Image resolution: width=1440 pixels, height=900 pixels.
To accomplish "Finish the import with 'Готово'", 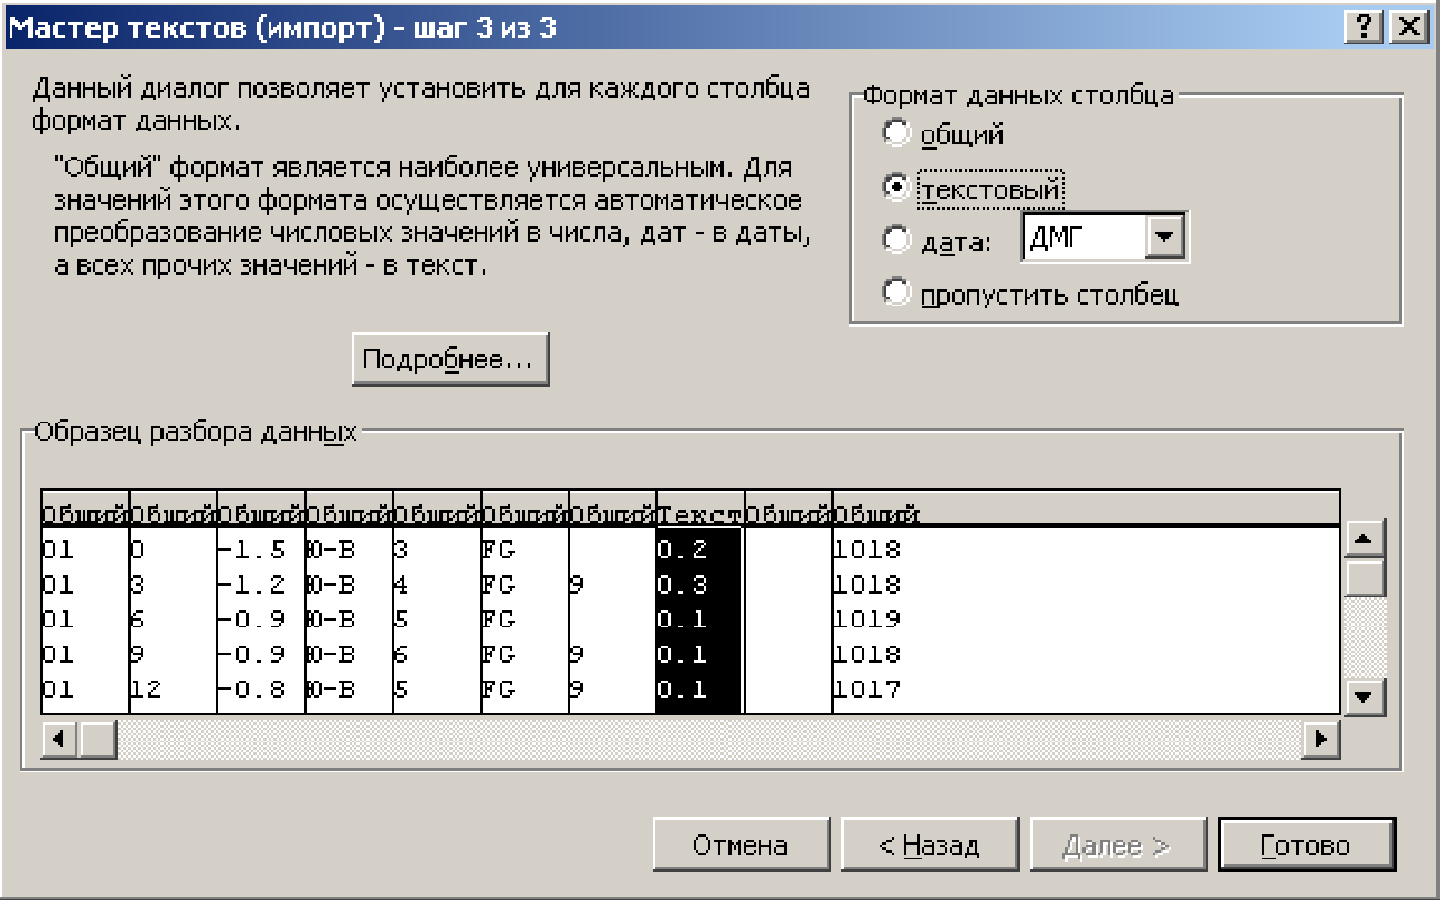I will tap(1306, 845).
